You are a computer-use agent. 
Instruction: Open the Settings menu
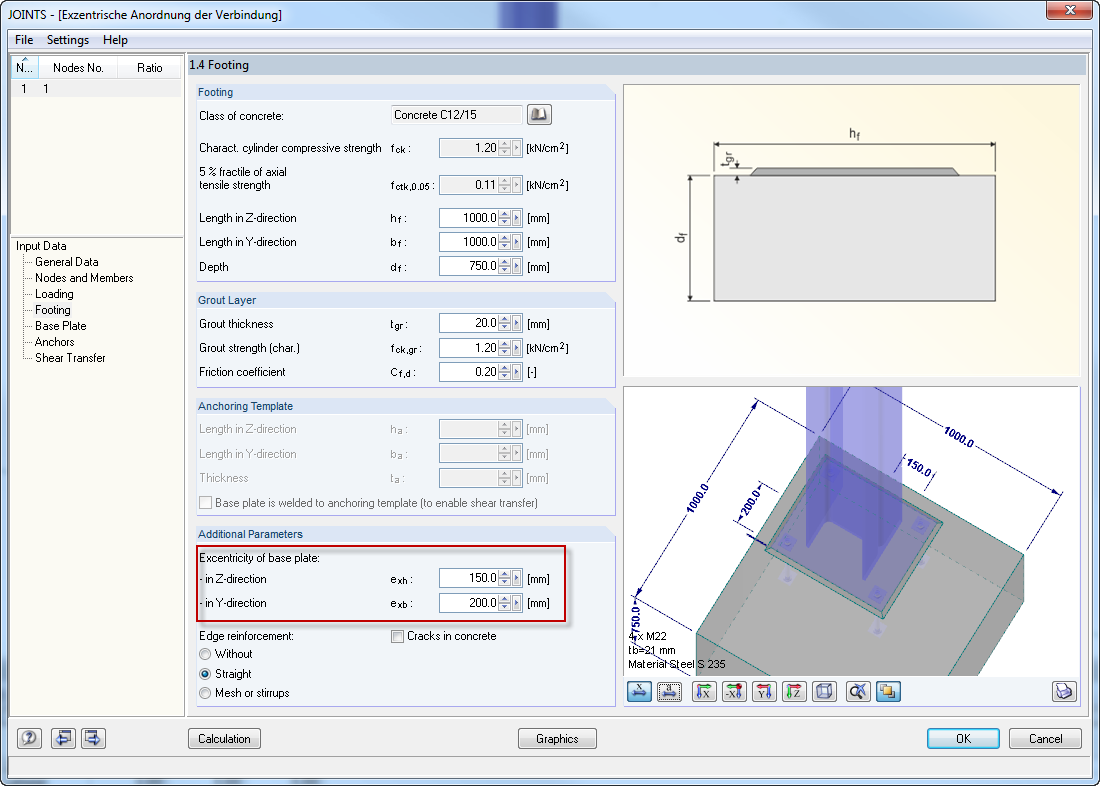67,40
